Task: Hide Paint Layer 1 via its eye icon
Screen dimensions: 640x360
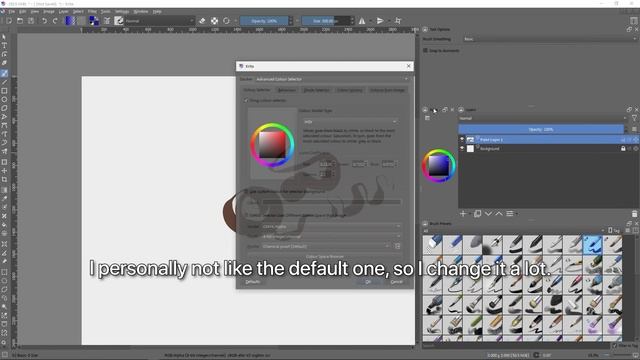Action: tap(462, 140)
